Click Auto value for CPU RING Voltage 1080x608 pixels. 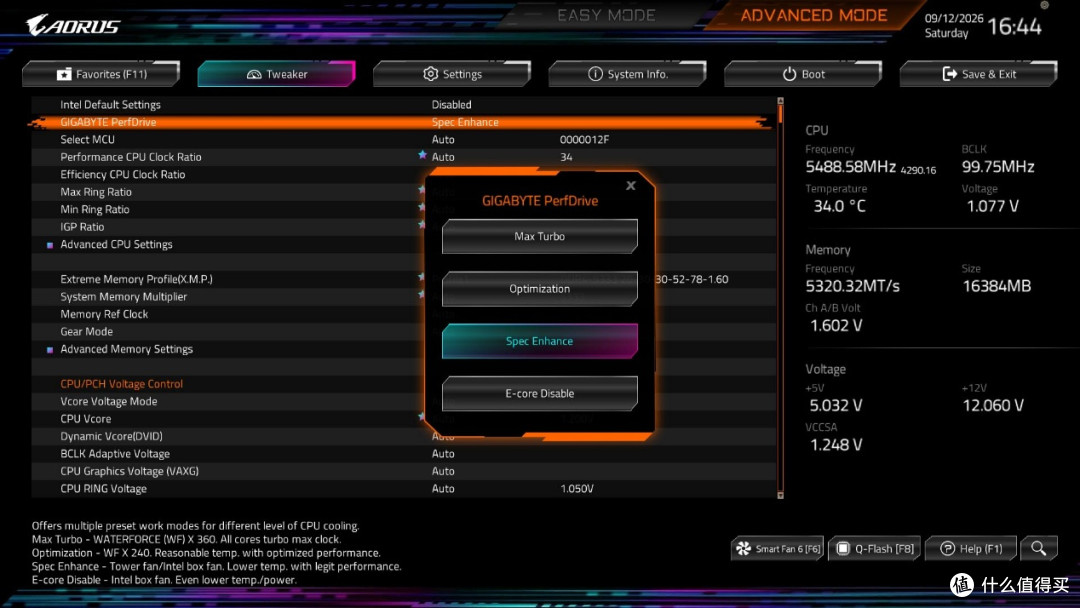click(443, 488)
